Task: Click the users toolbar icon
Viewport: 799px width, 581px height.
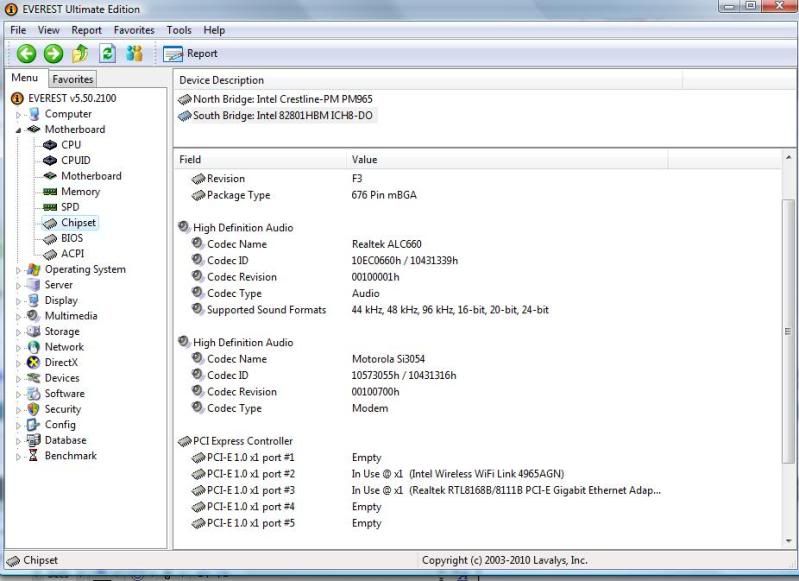Action: point(135,53)
